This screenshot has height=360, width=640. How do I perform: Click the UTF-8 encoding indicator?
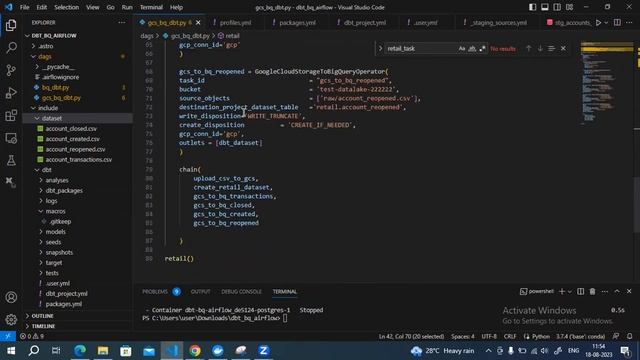point(489,336)
